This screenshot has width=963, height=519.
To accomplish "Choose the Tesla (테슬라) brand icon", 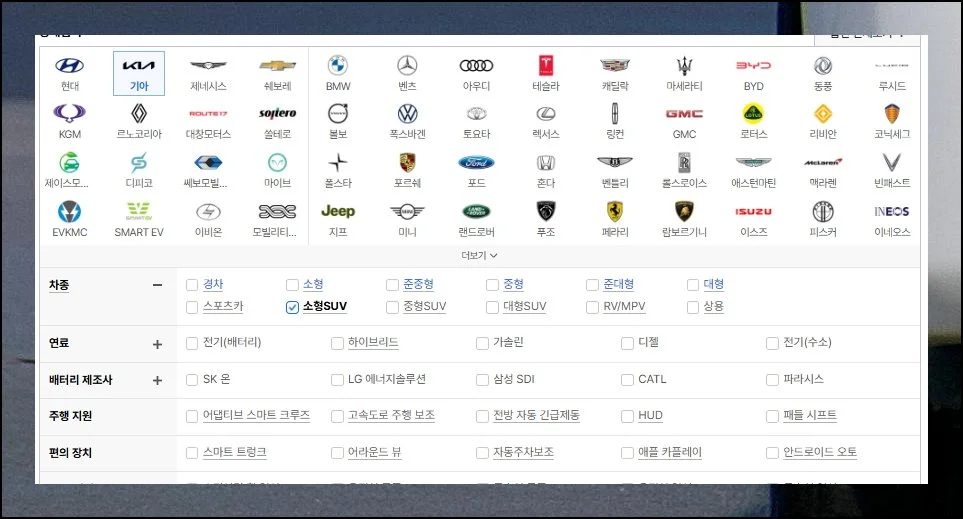I will [546, 66].
